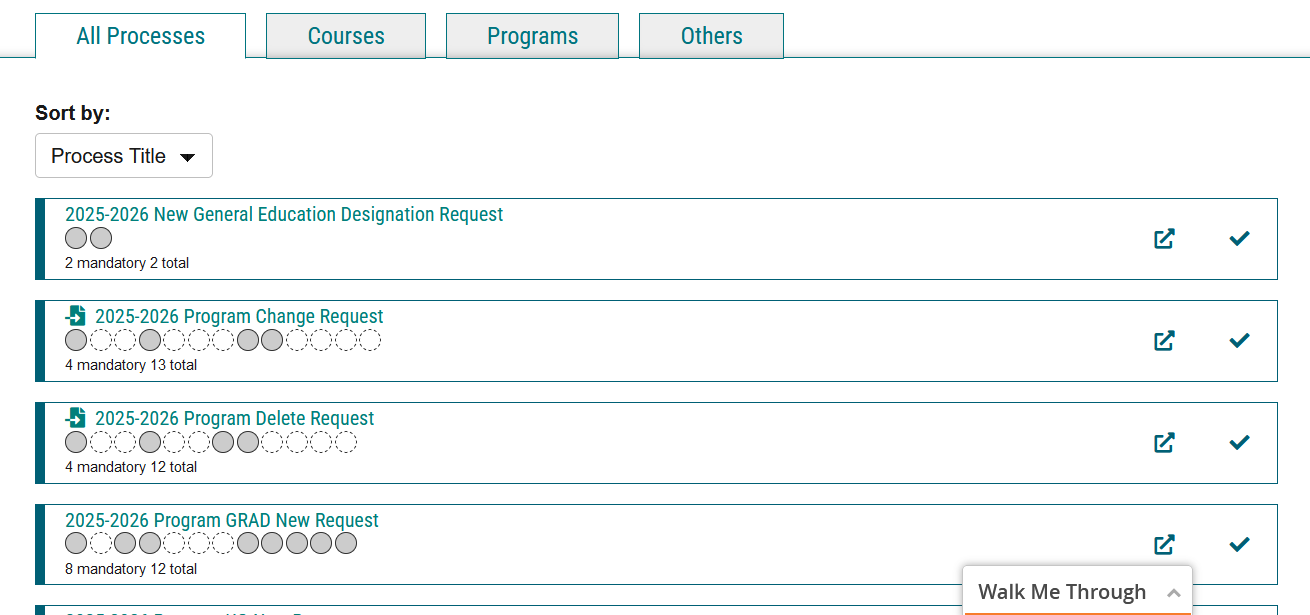Open the Process Title sort dropdown
The height and width of the screenshot is (615, 1310).
pos(124,156)
